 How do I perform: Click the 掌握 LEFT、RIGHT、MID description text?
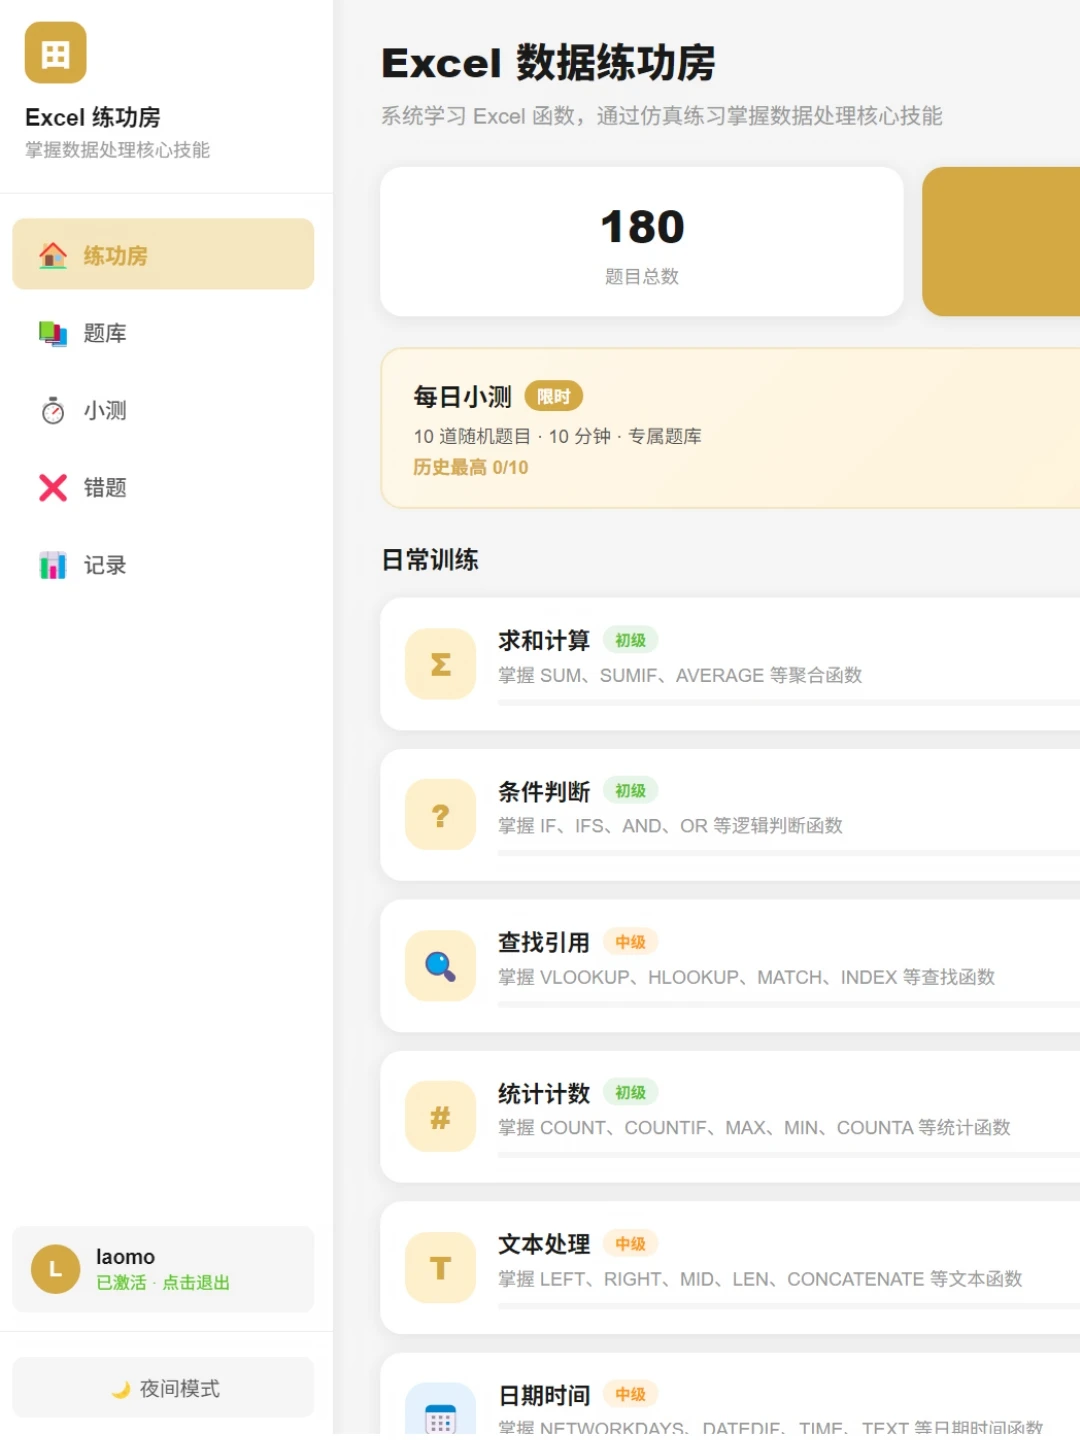point(760,1279)
